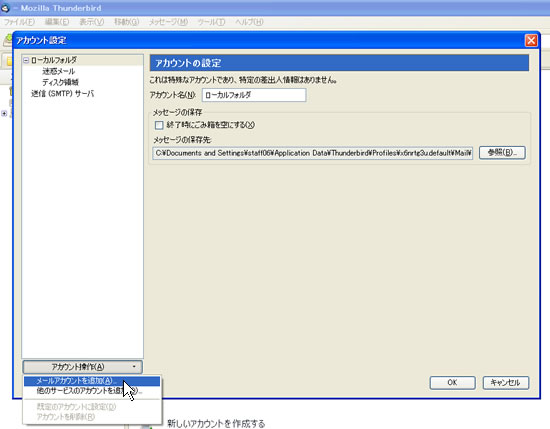The width and height of the screenshot is (550, 429).
Task: Open 移動(G) menu in Thunderbird window
Action: 126,22
